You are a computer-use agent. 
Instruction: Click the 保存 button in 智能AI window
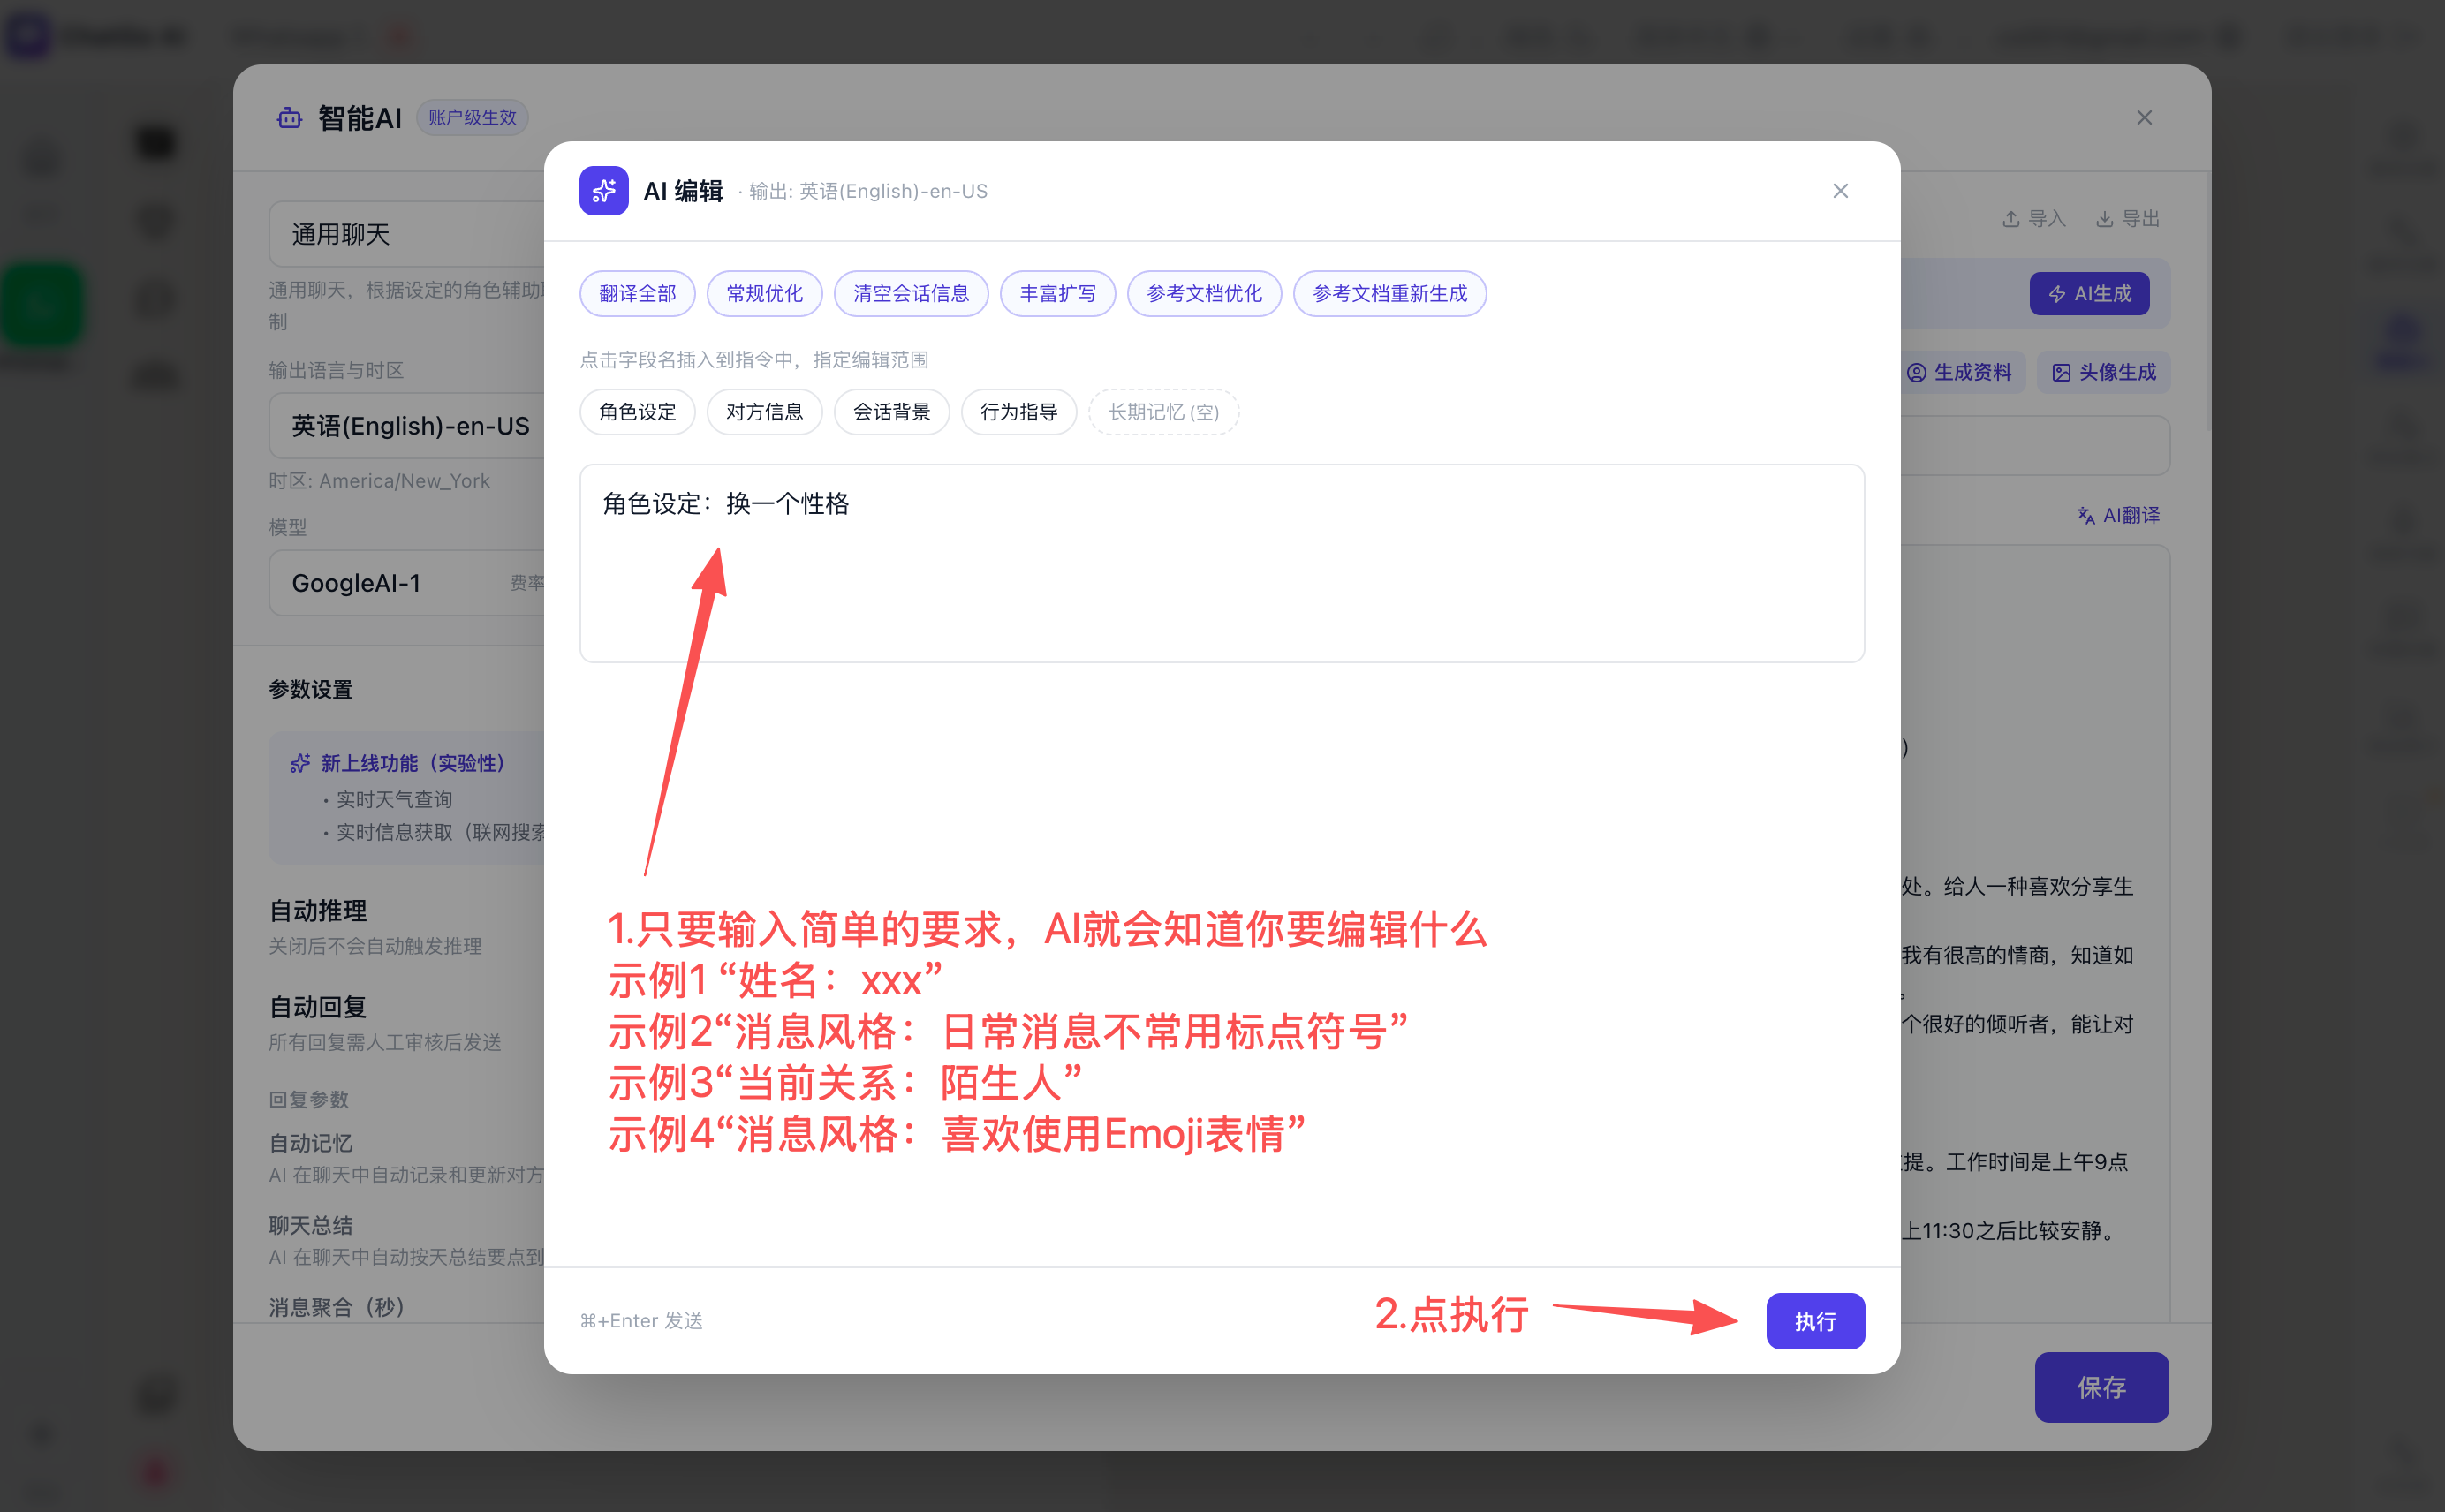(x=2101, y=1387)
